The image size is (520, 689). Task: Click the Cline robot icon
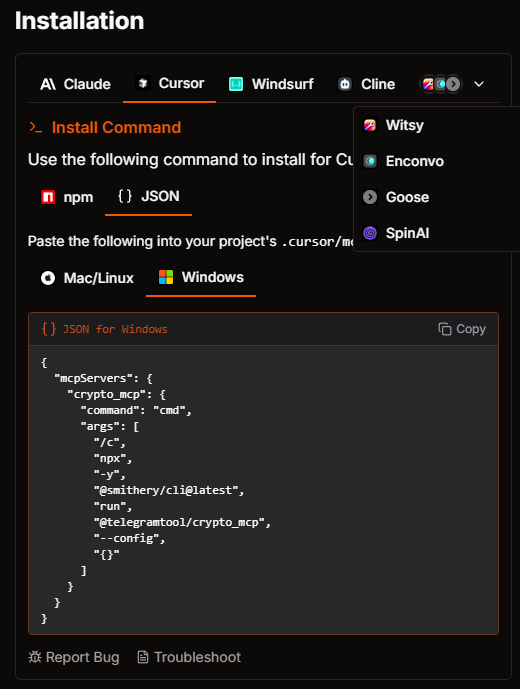pos(345,84)
